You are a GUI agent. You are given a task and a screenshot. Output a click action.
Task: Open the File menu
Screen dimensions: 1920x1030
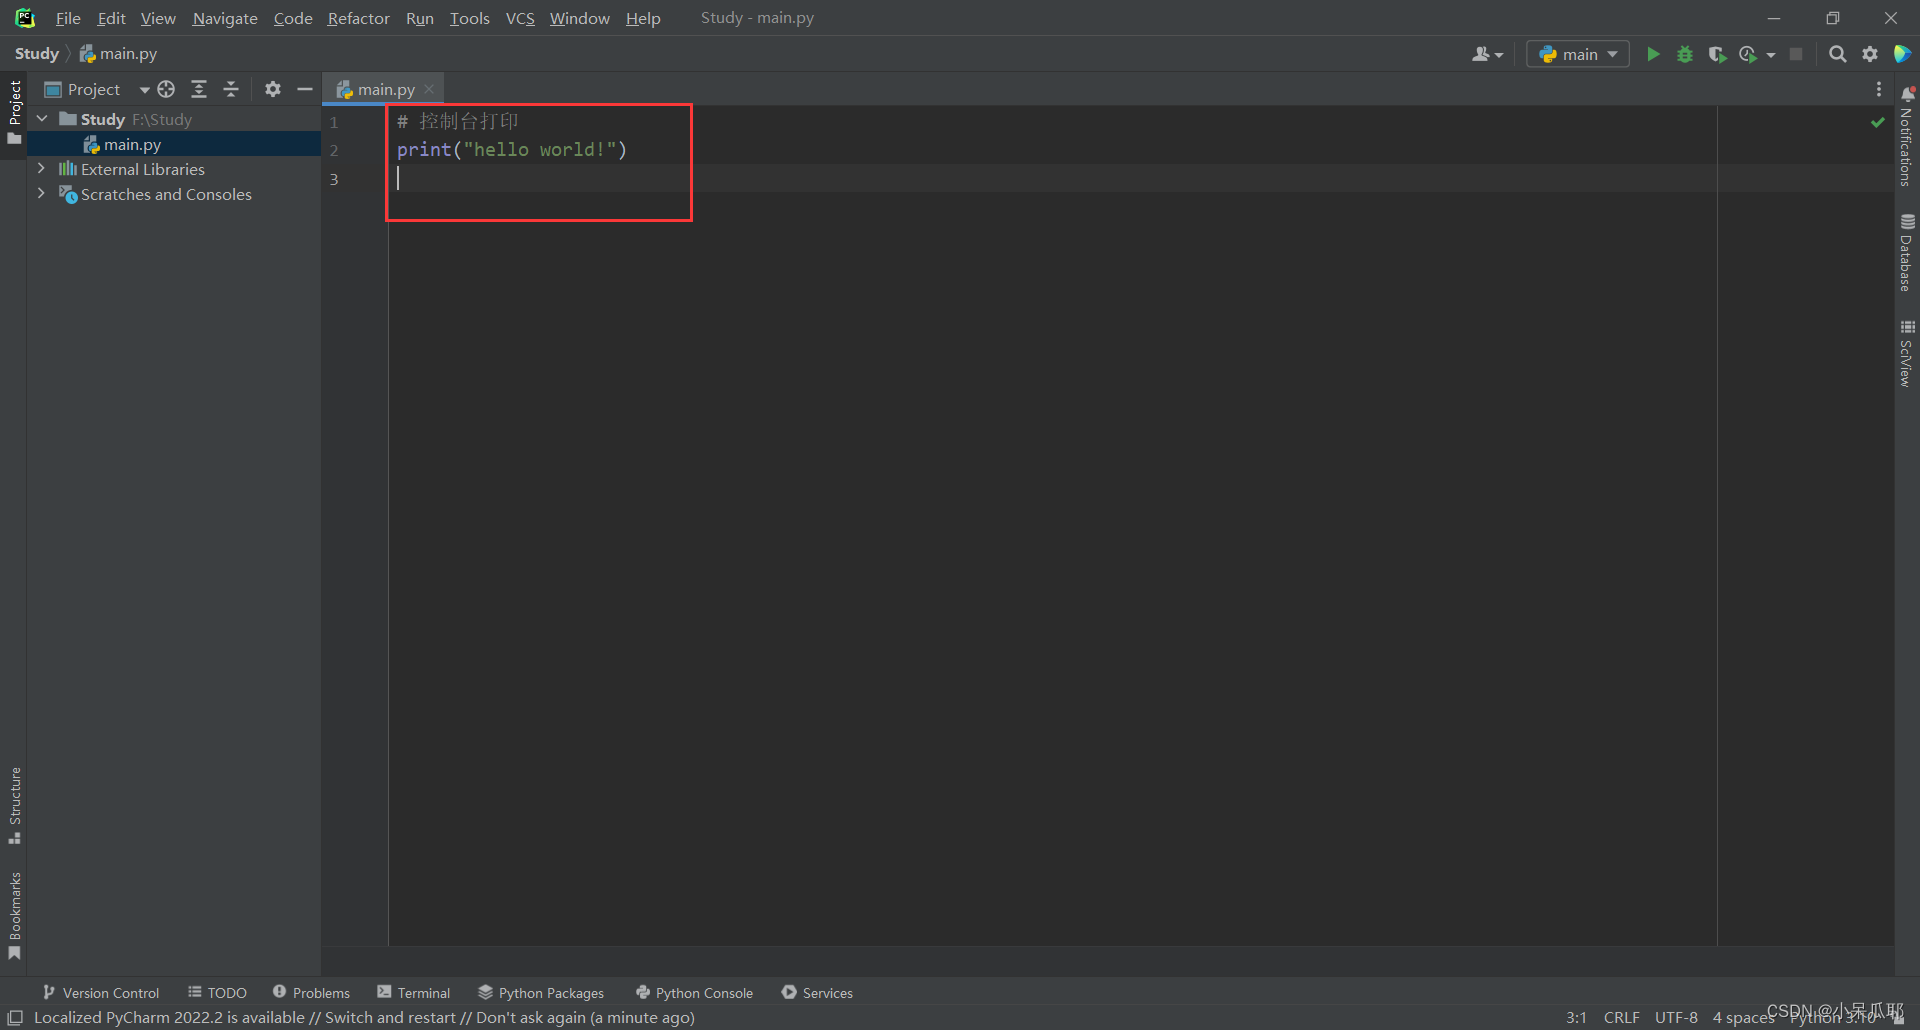point(68,18)
